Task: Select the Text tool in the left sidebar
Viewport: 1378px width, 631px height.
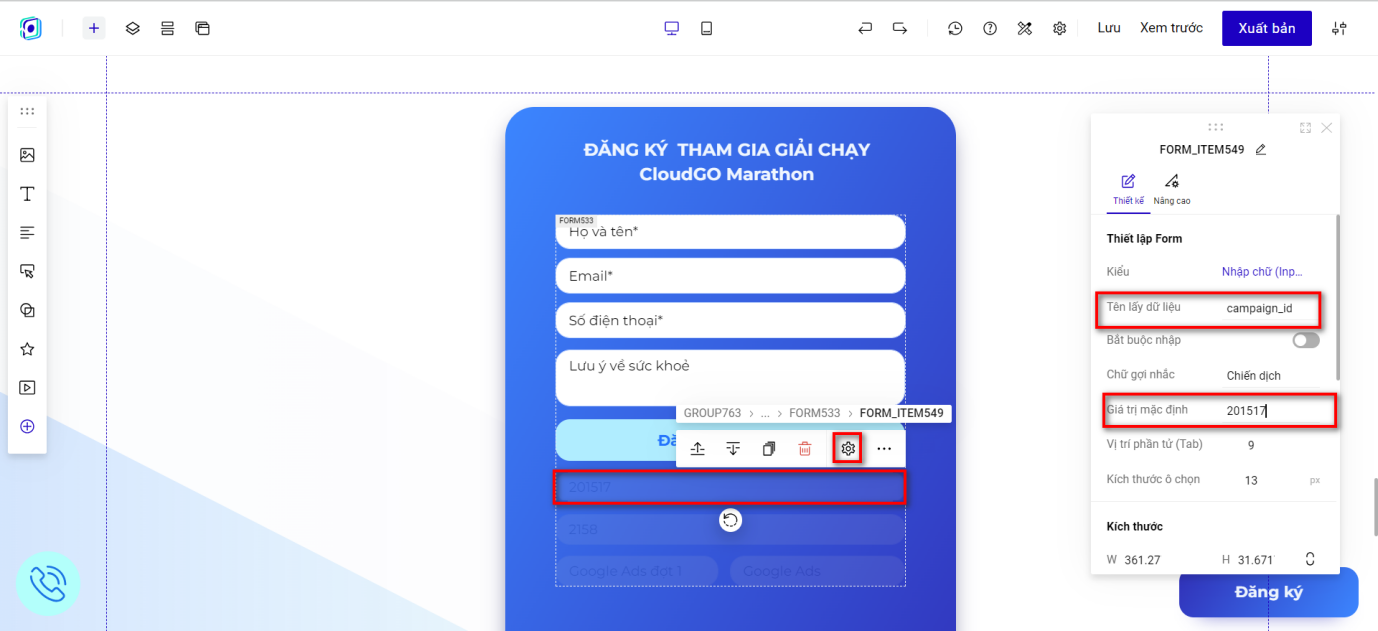Action: (x=27, y=193)
